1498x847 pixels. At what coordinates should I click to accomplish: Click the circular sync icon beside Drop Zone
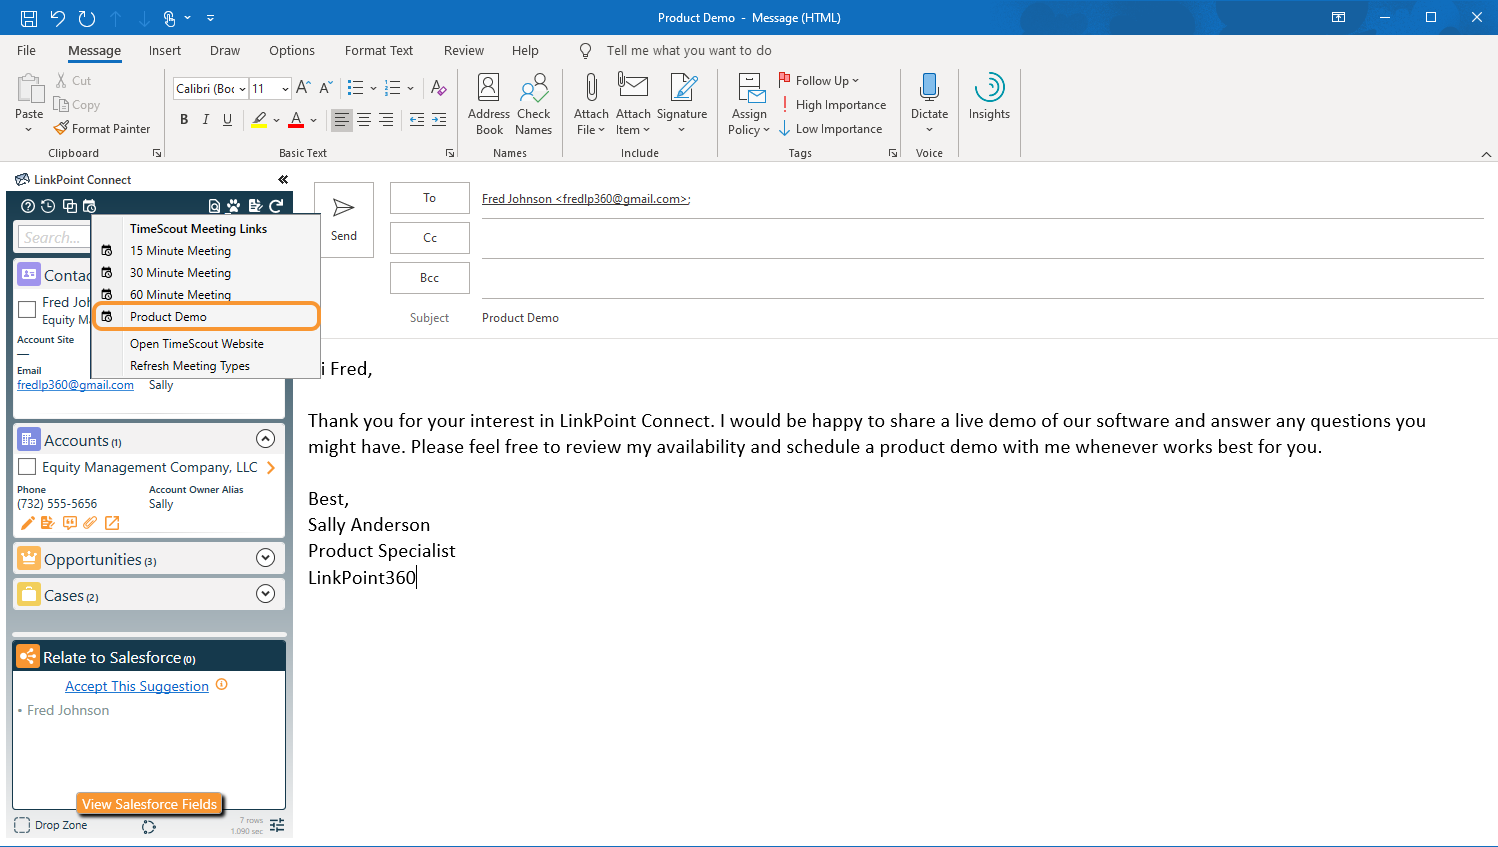tap(149, 826)
